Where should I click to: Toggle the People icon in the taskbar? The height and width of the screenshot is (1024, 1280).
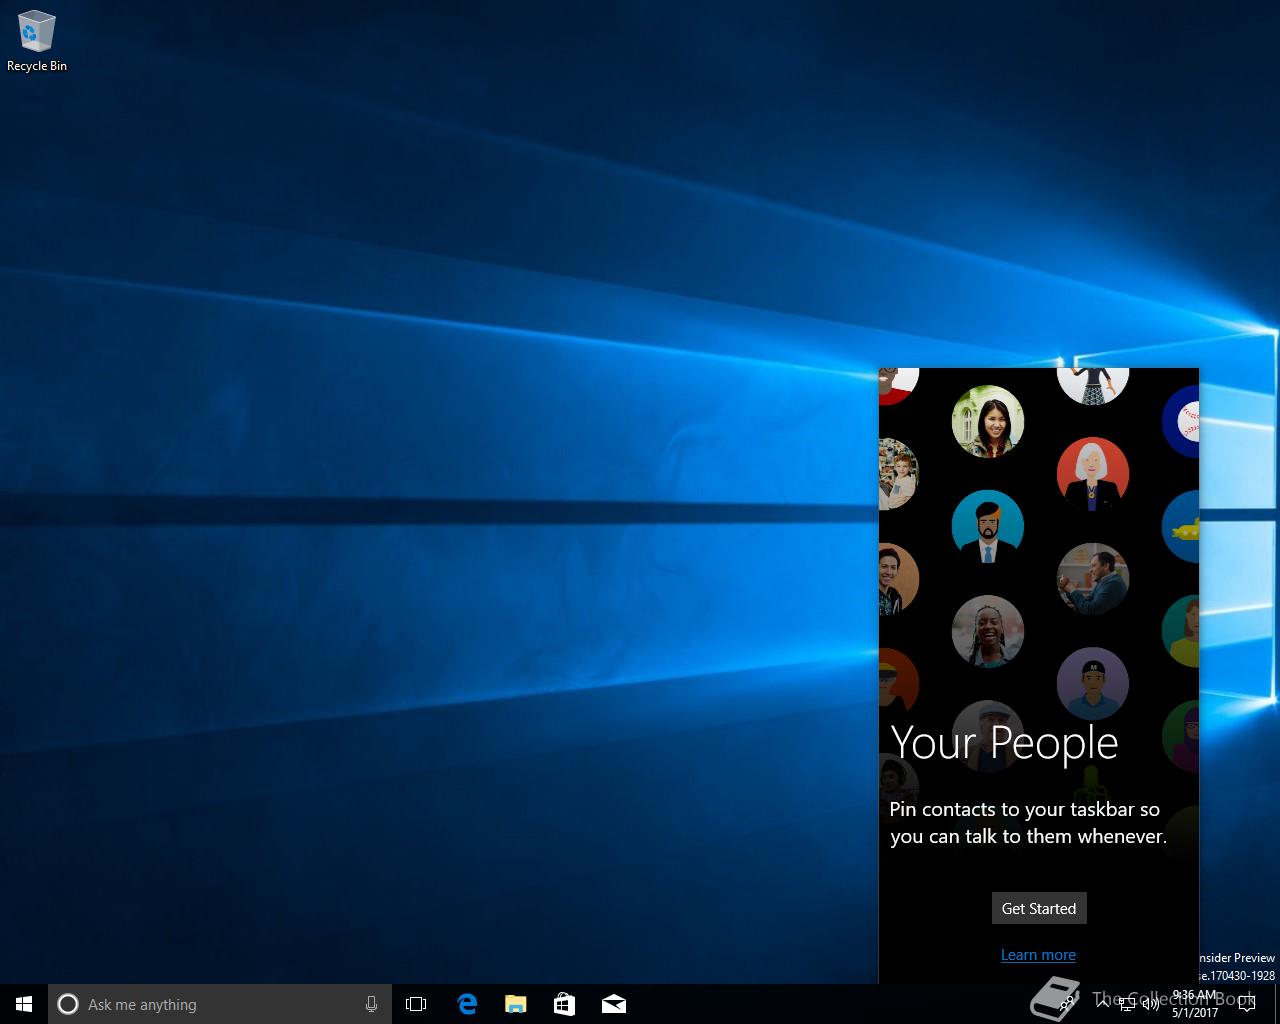[x=1068, y=1004]
